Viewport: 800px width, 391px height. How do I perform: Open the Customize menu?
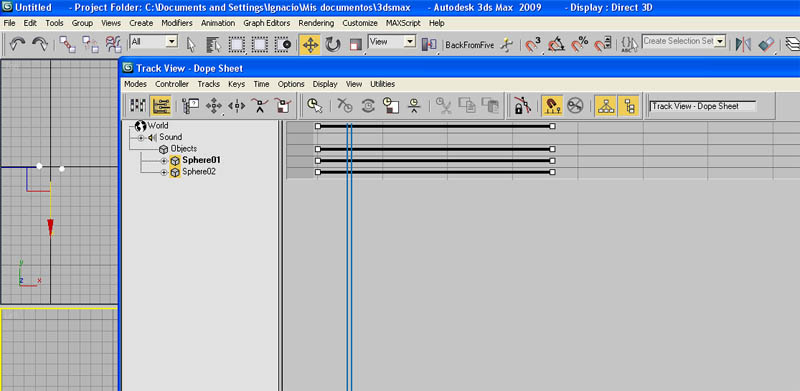[x=360, y=23]
